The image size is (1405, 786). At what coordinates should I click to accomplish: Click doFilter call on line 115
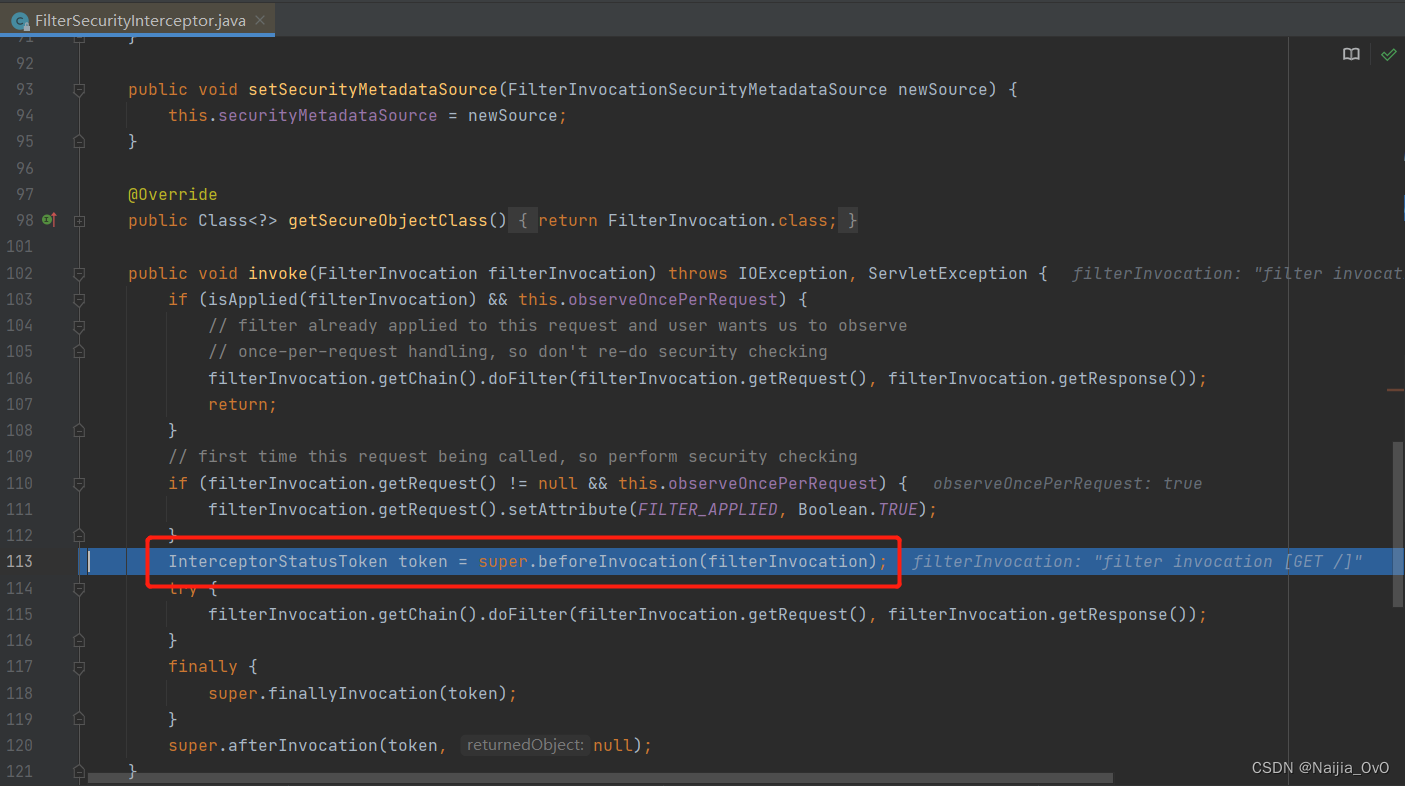[x=528, y=614]
